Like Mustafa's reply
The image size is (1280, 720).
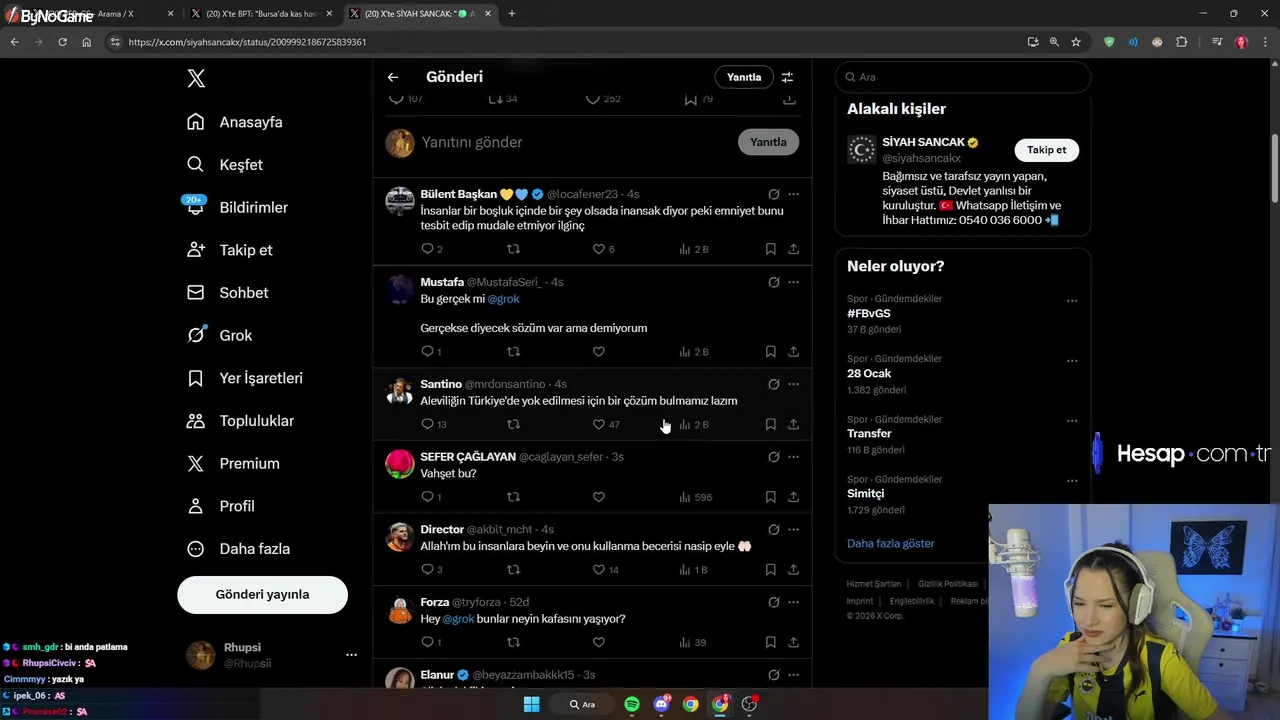click(x=599, y=352)
